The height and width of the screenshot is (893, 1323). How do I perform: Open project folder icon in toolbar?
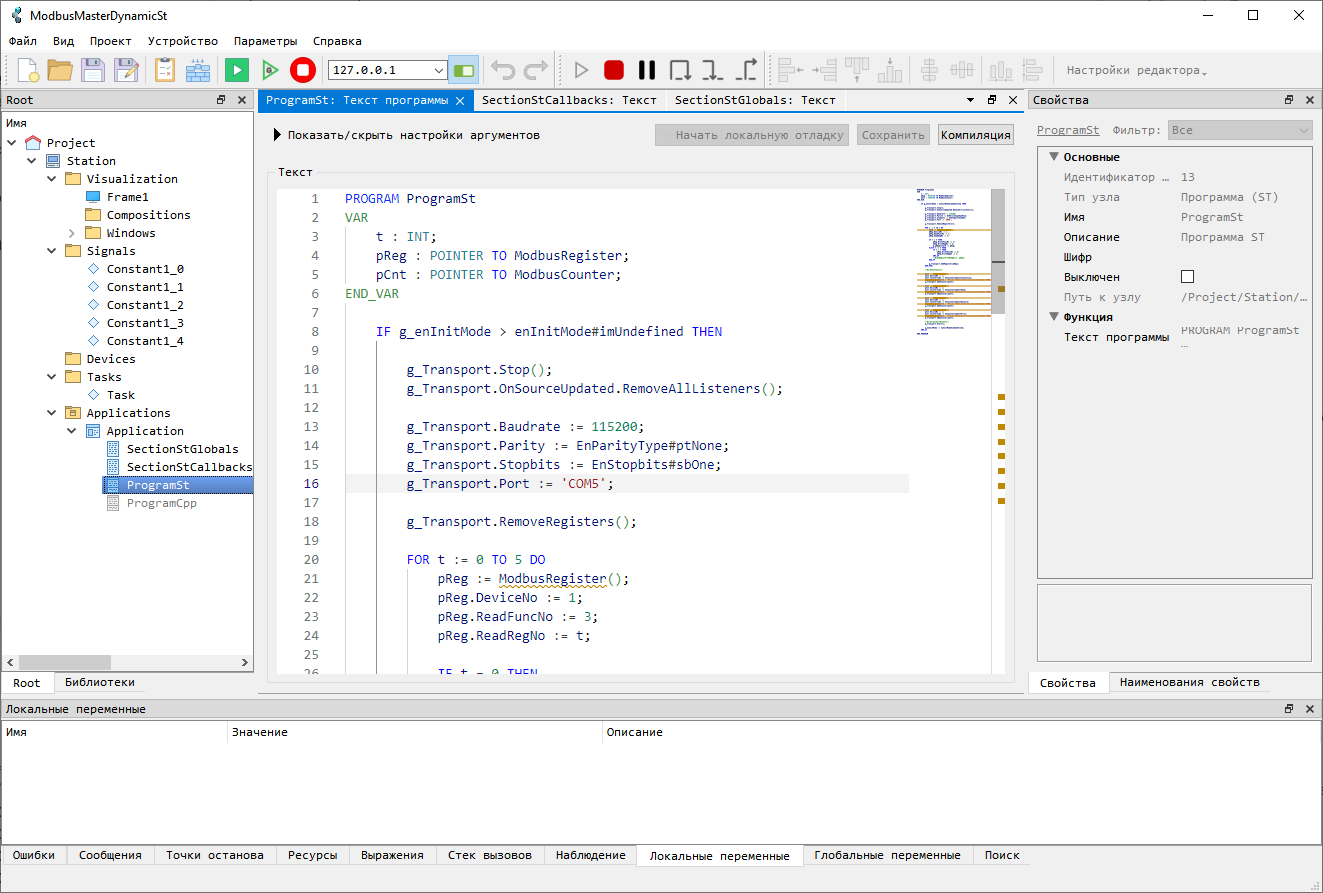click(x=60, y=70)
